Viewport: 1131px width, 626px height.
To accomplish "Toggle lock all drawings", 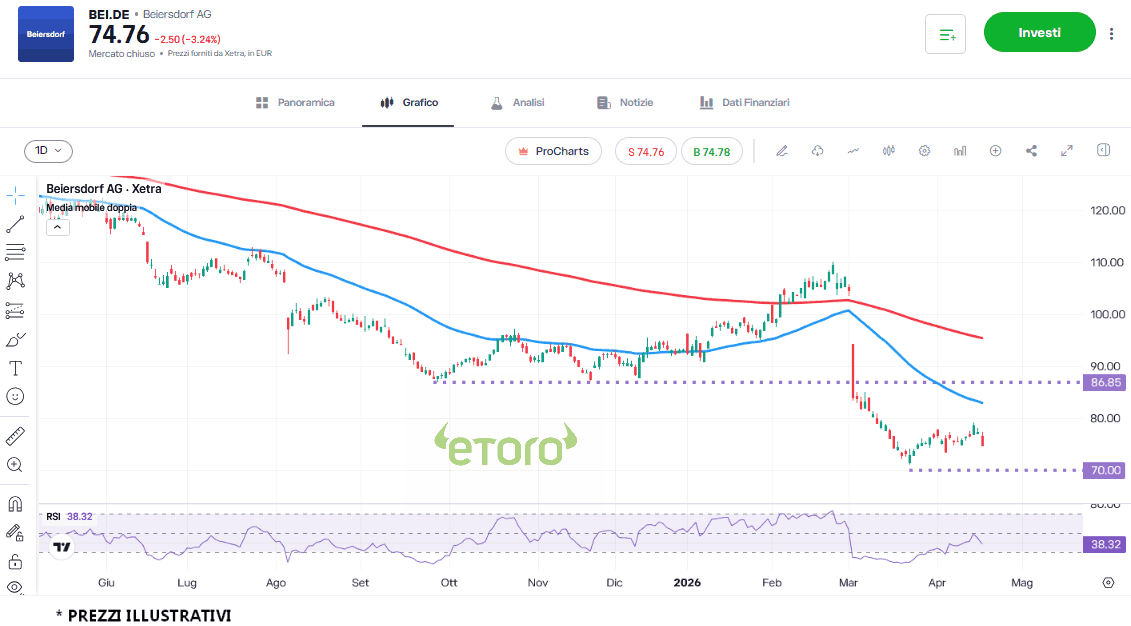I will coord(16,561).
